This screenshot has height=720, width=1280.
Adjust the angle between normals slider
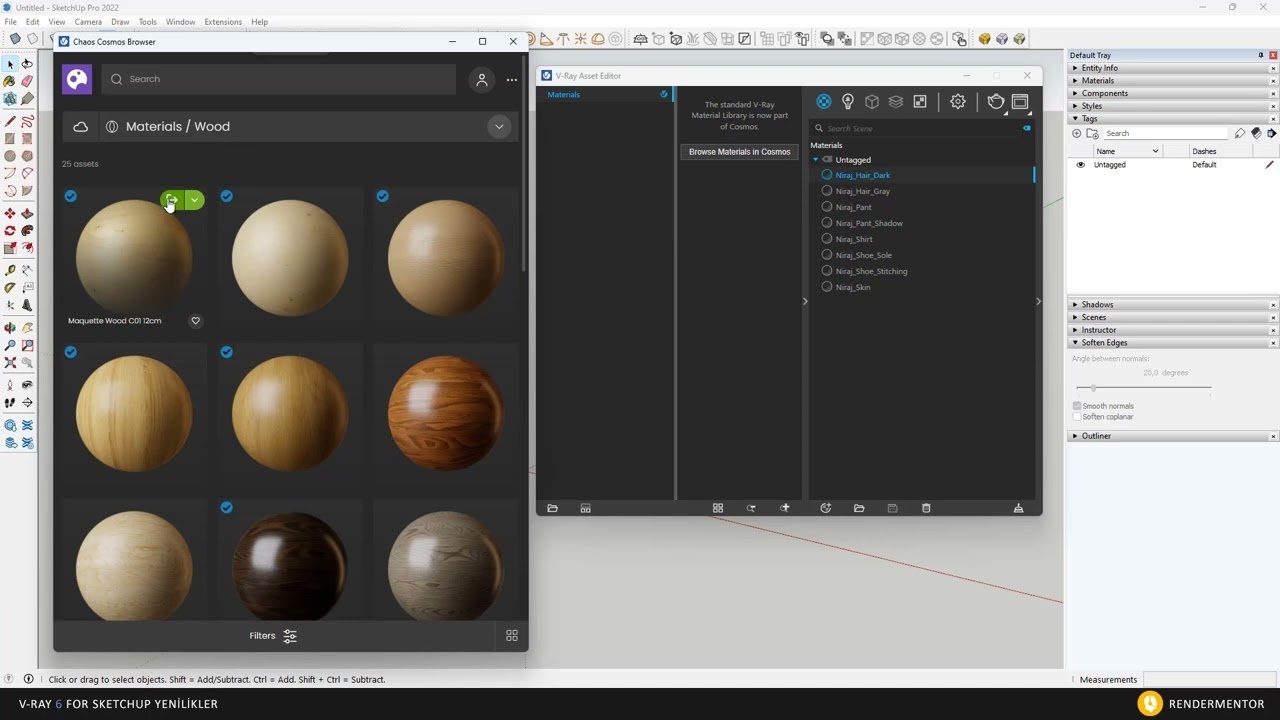[1093, 387]
